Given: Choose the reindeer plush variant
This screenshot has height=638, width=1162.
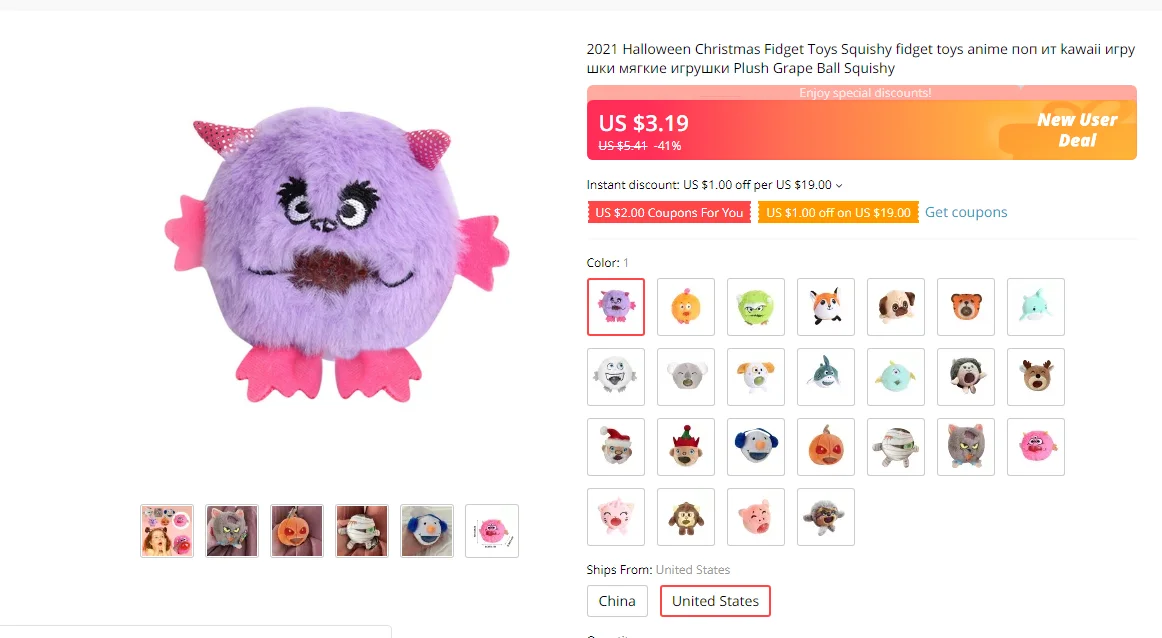Looking at the screenshot, I should pyautogui.click(x=1036, y=377).
